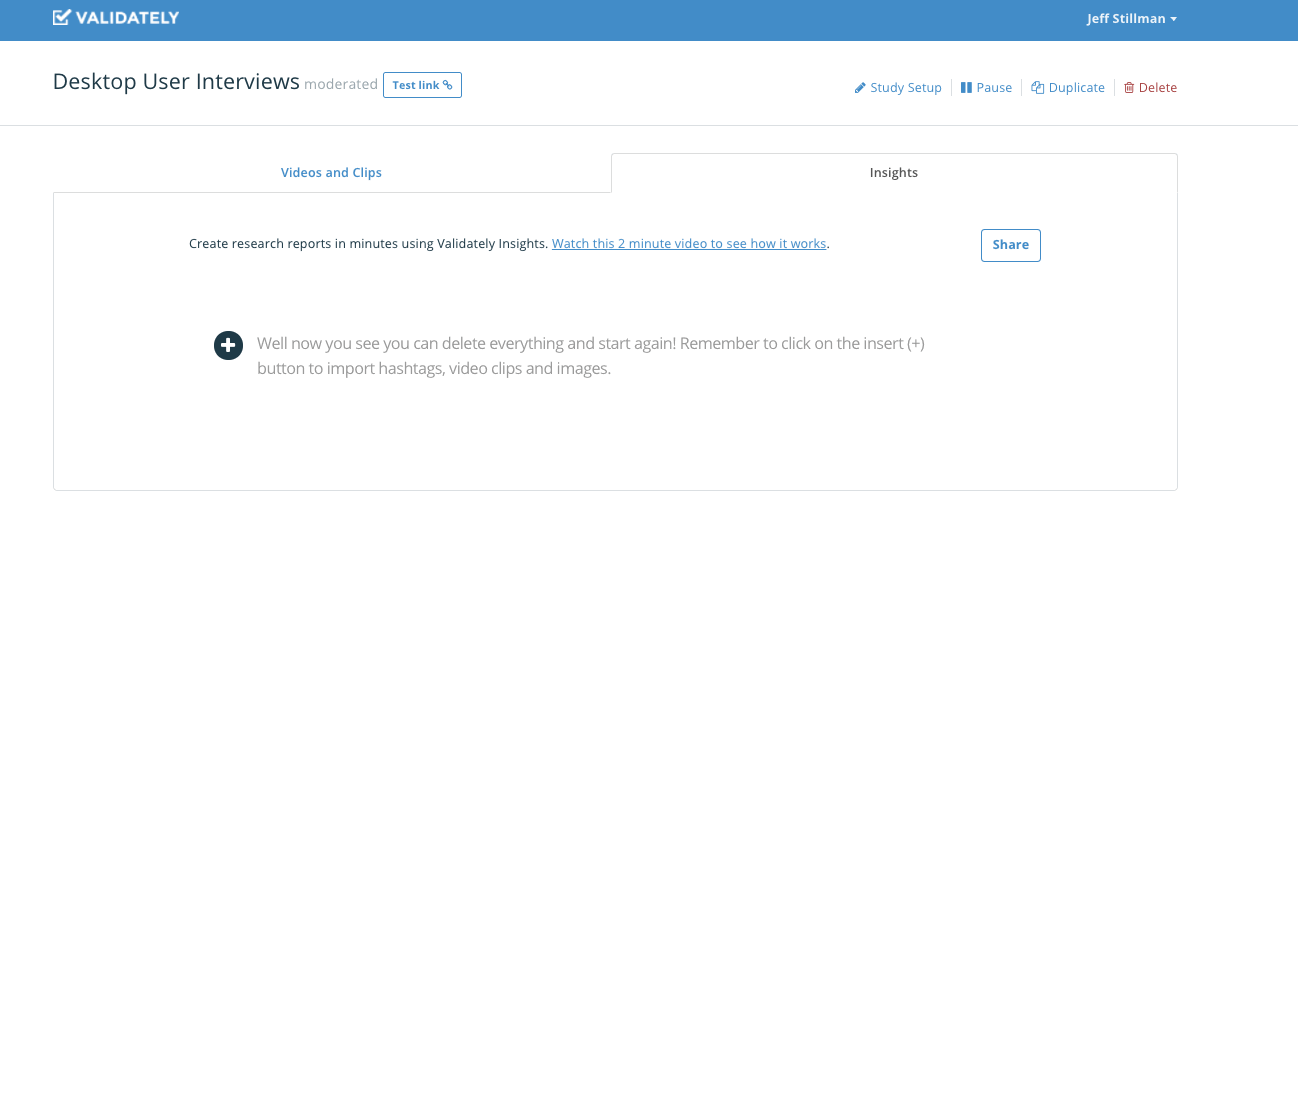Click the pencil icon for Study Setup
The height and width of the screenshot is (1103, 1298).
coord(860,88)
